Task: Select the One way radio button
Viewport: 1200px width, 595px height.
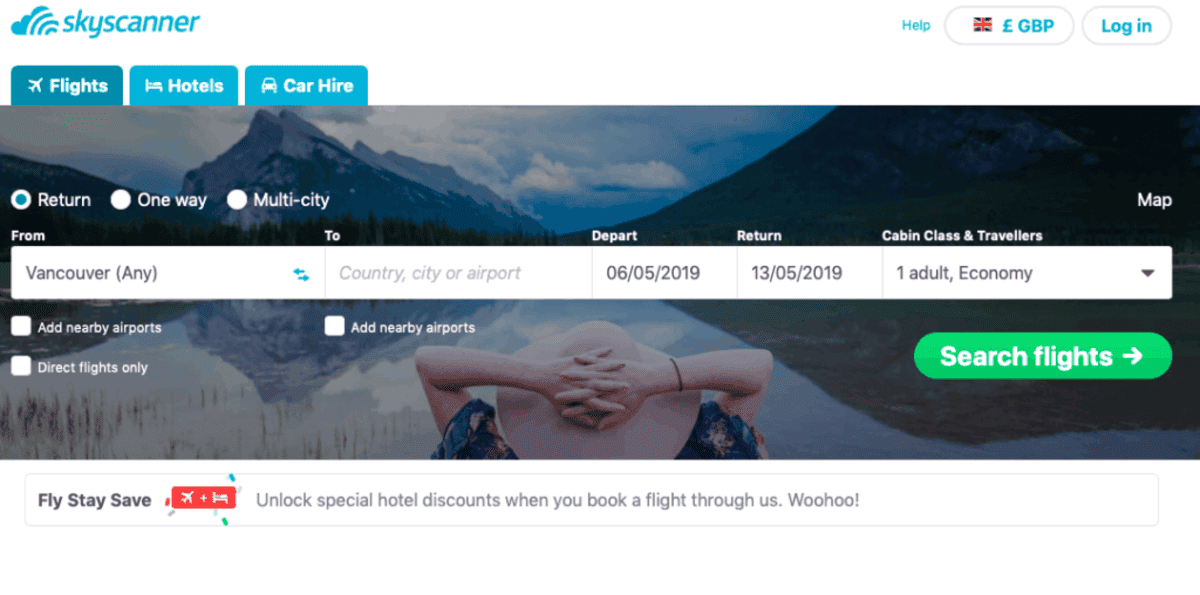Action: click(x=121, y=200)
